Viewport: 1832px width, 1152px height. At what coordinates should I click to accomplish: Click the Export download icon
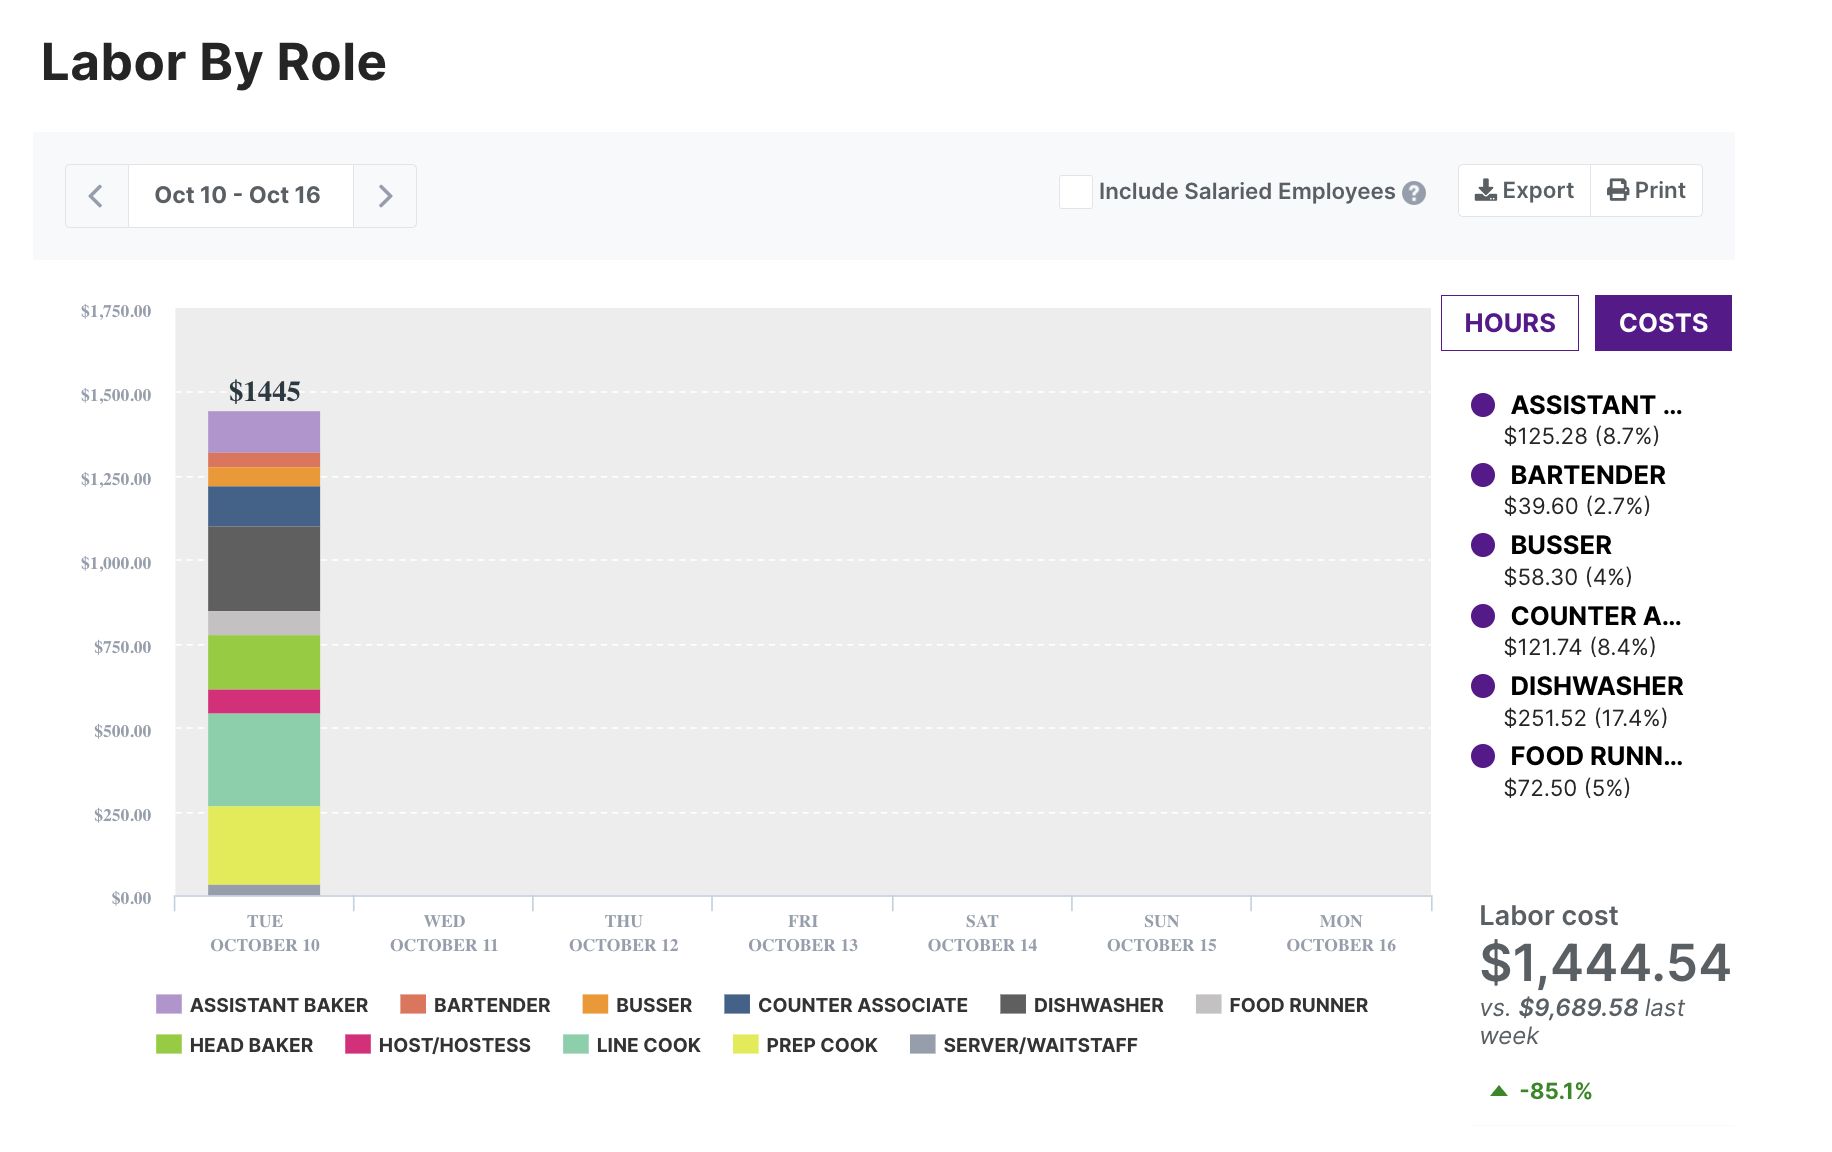1487,190
